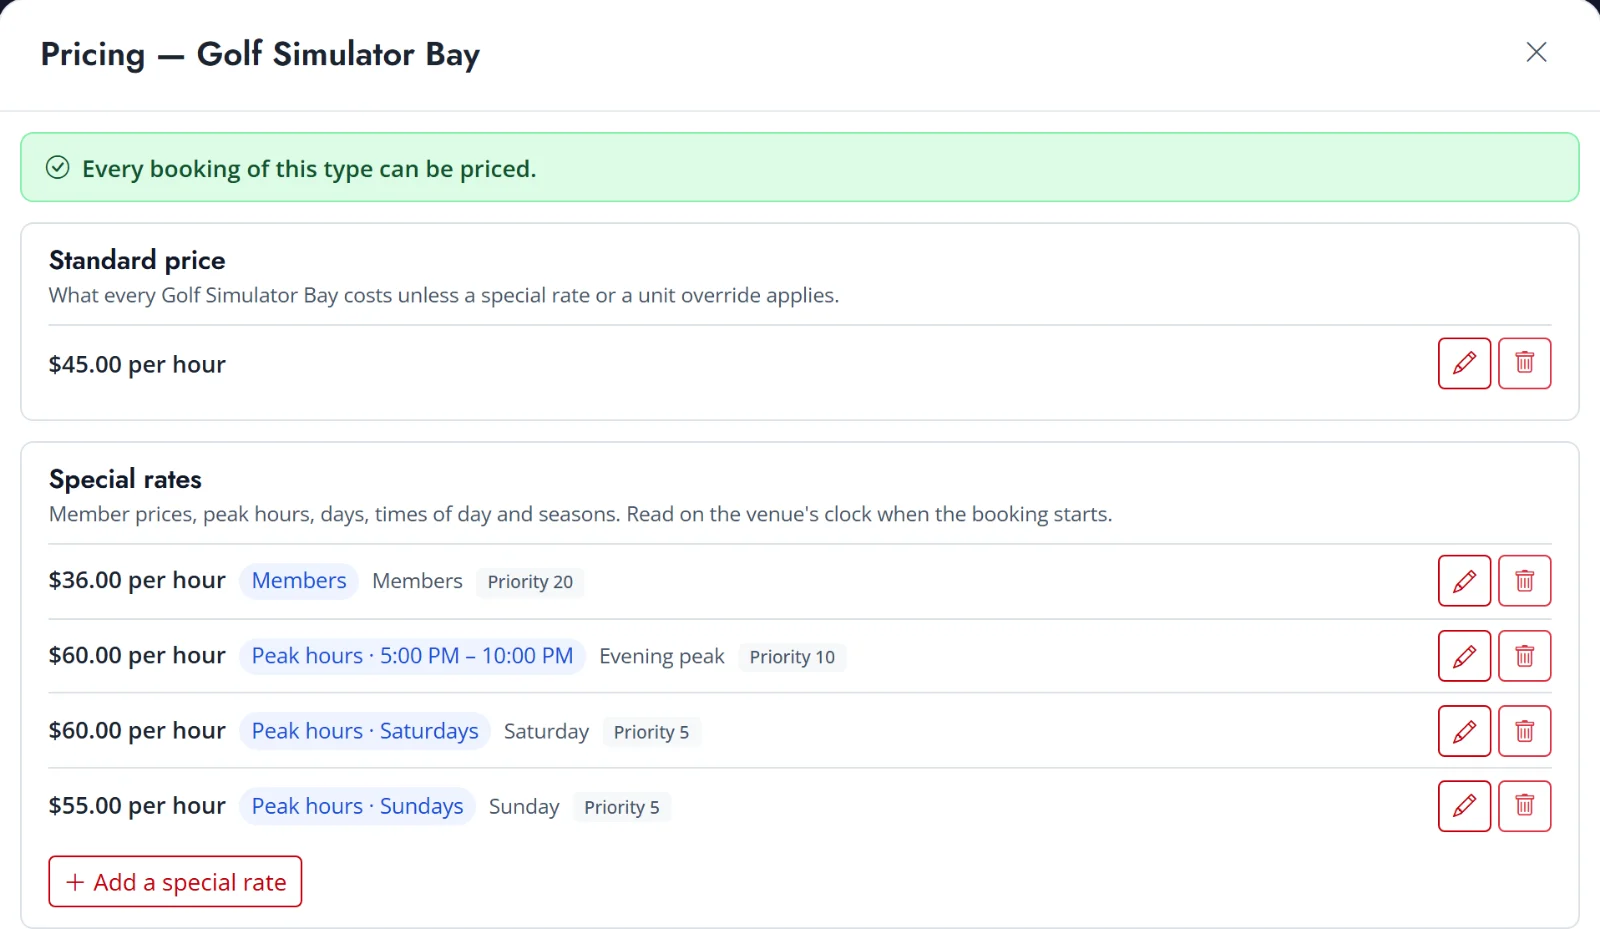Click the Special rates heading

coord(125,479)
